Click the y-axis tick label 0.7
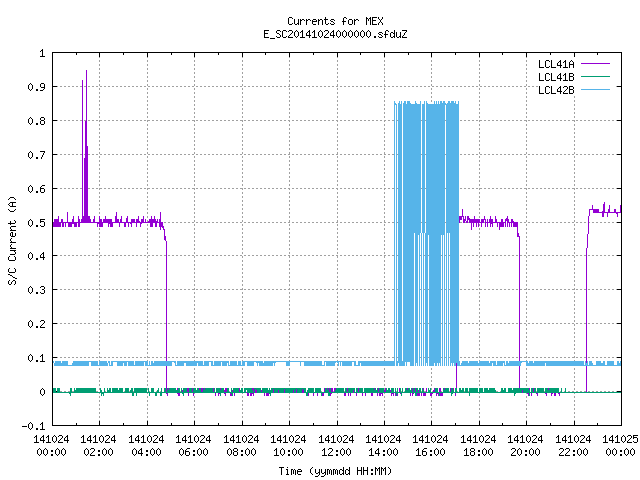The width and height of the screenshot is (640, 480). click(x=36, y=155)
